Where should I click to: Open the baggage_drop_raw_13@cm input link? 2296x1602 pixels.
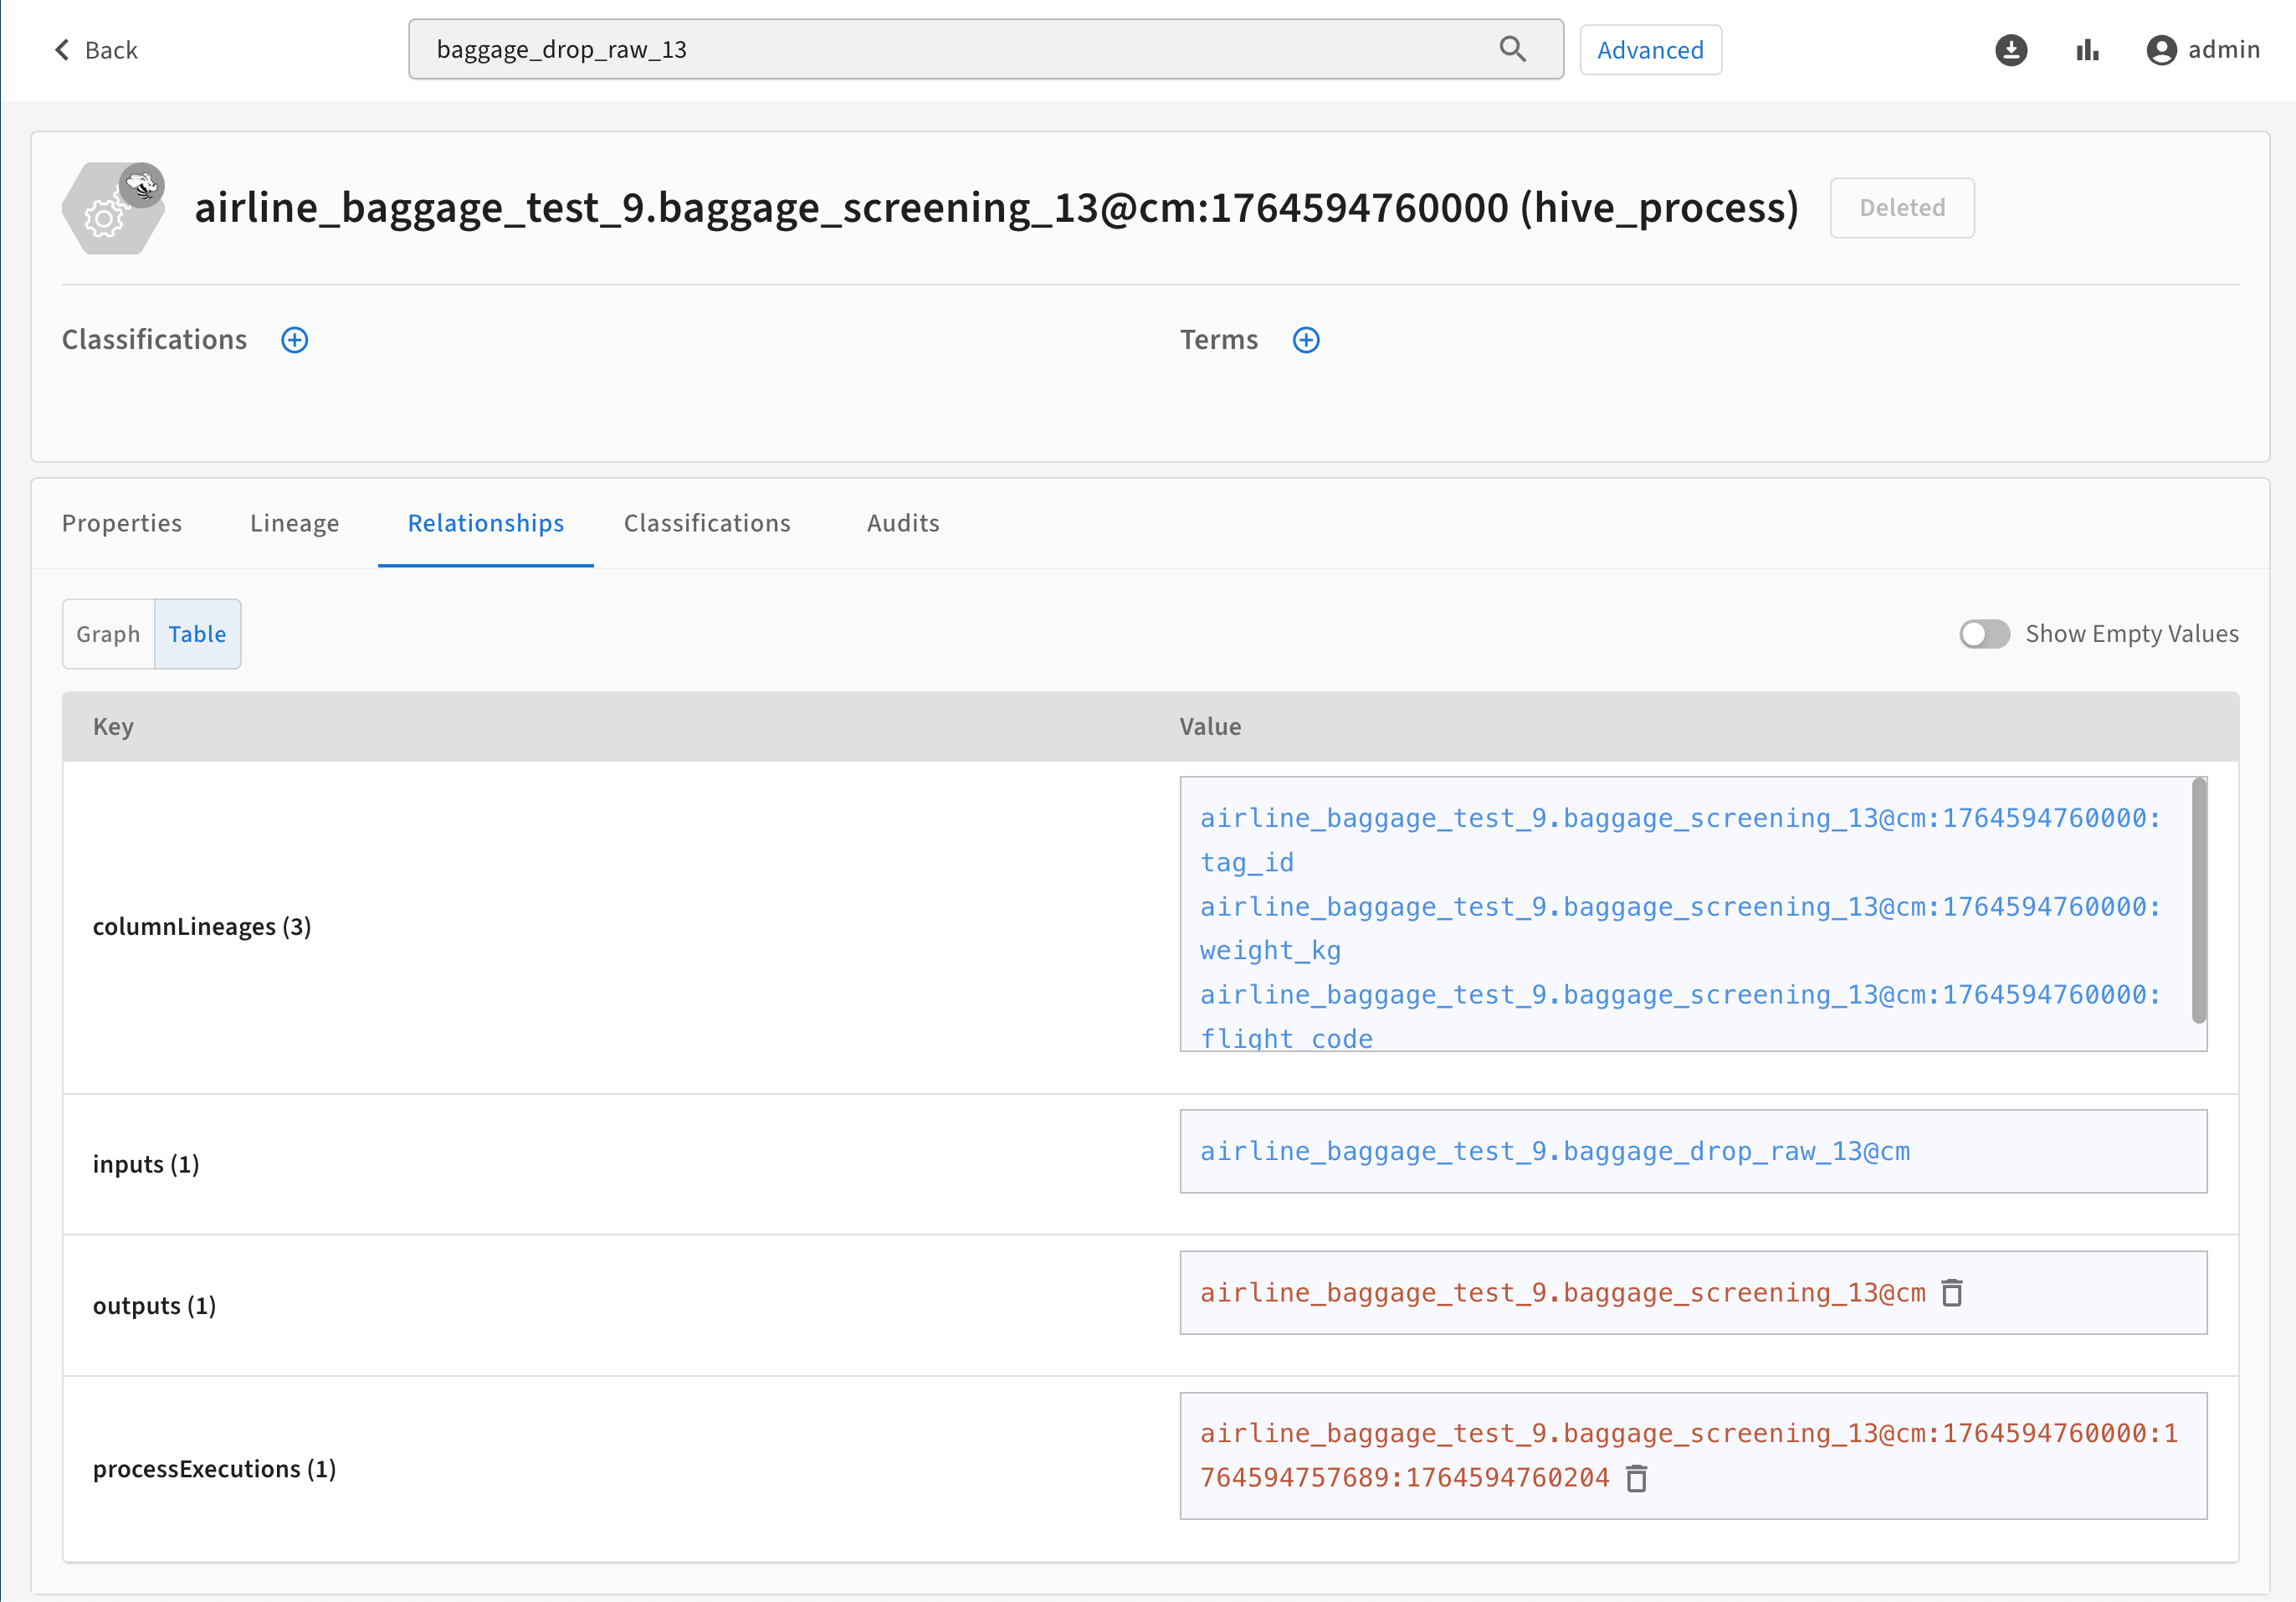1554,1151
